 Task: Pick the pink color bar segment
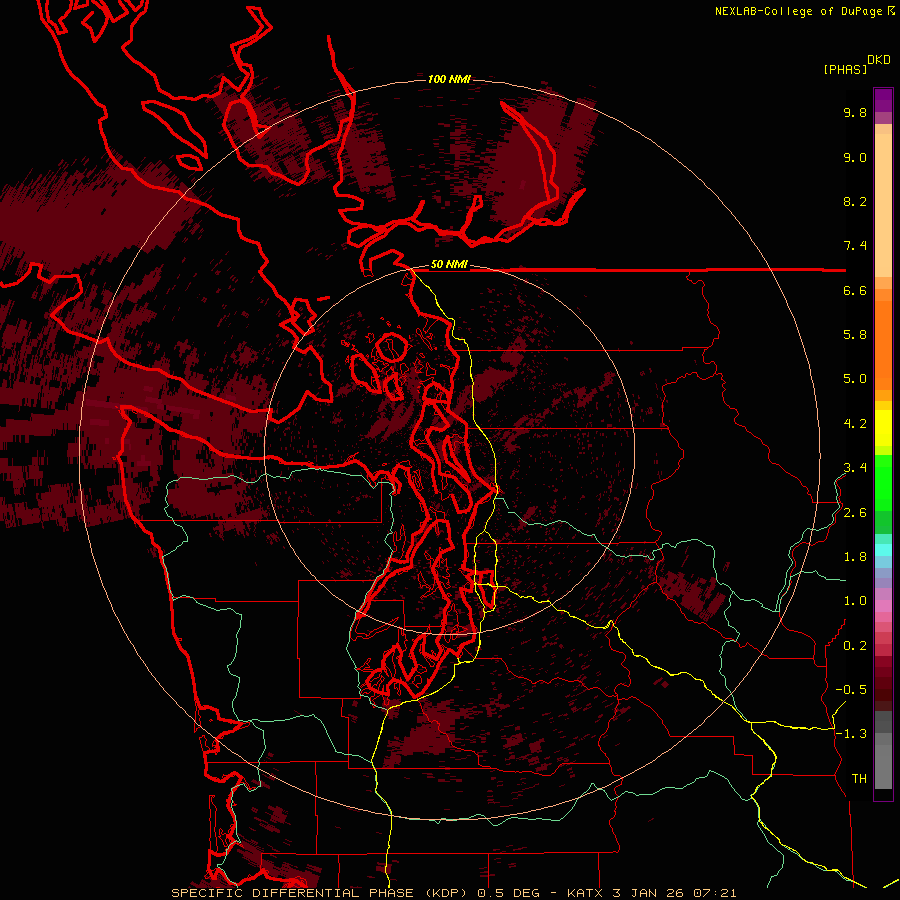coord(883,606)
